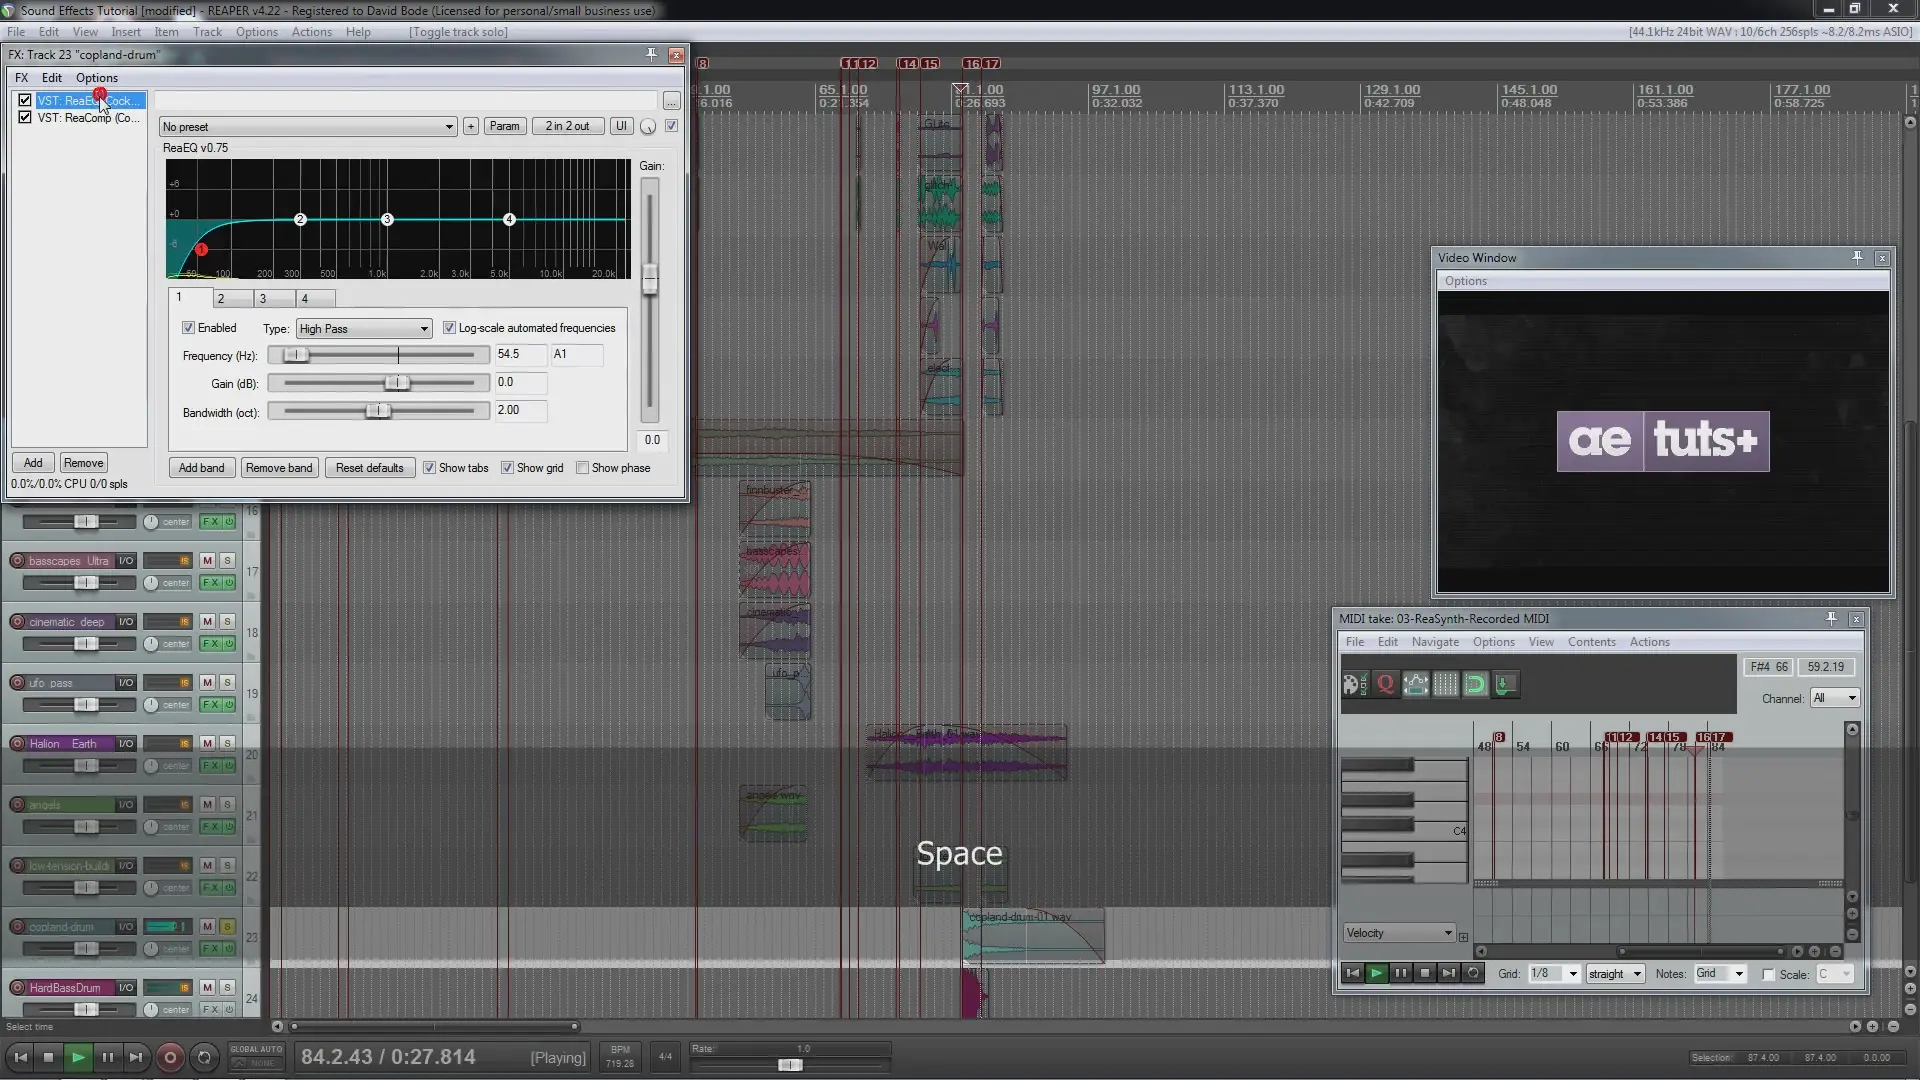Mute the cinematic deep track
Viewport: 1920px width, 1080px height.
[x=207, y=622]
